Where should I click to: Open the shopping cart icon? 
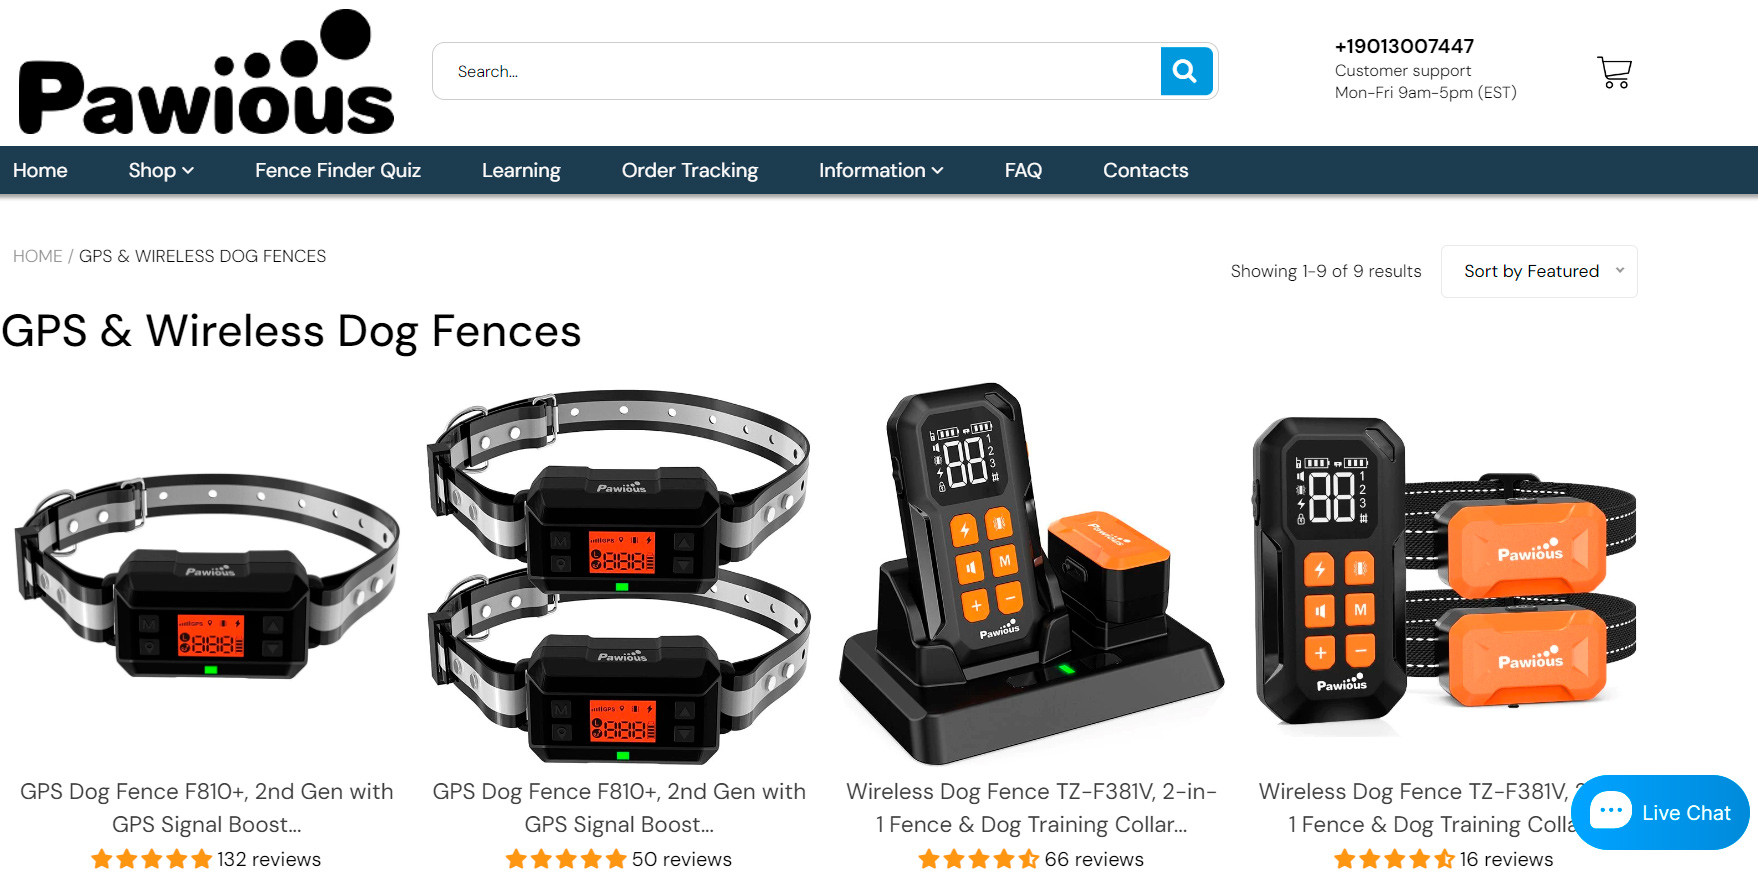pos(1614,72)
